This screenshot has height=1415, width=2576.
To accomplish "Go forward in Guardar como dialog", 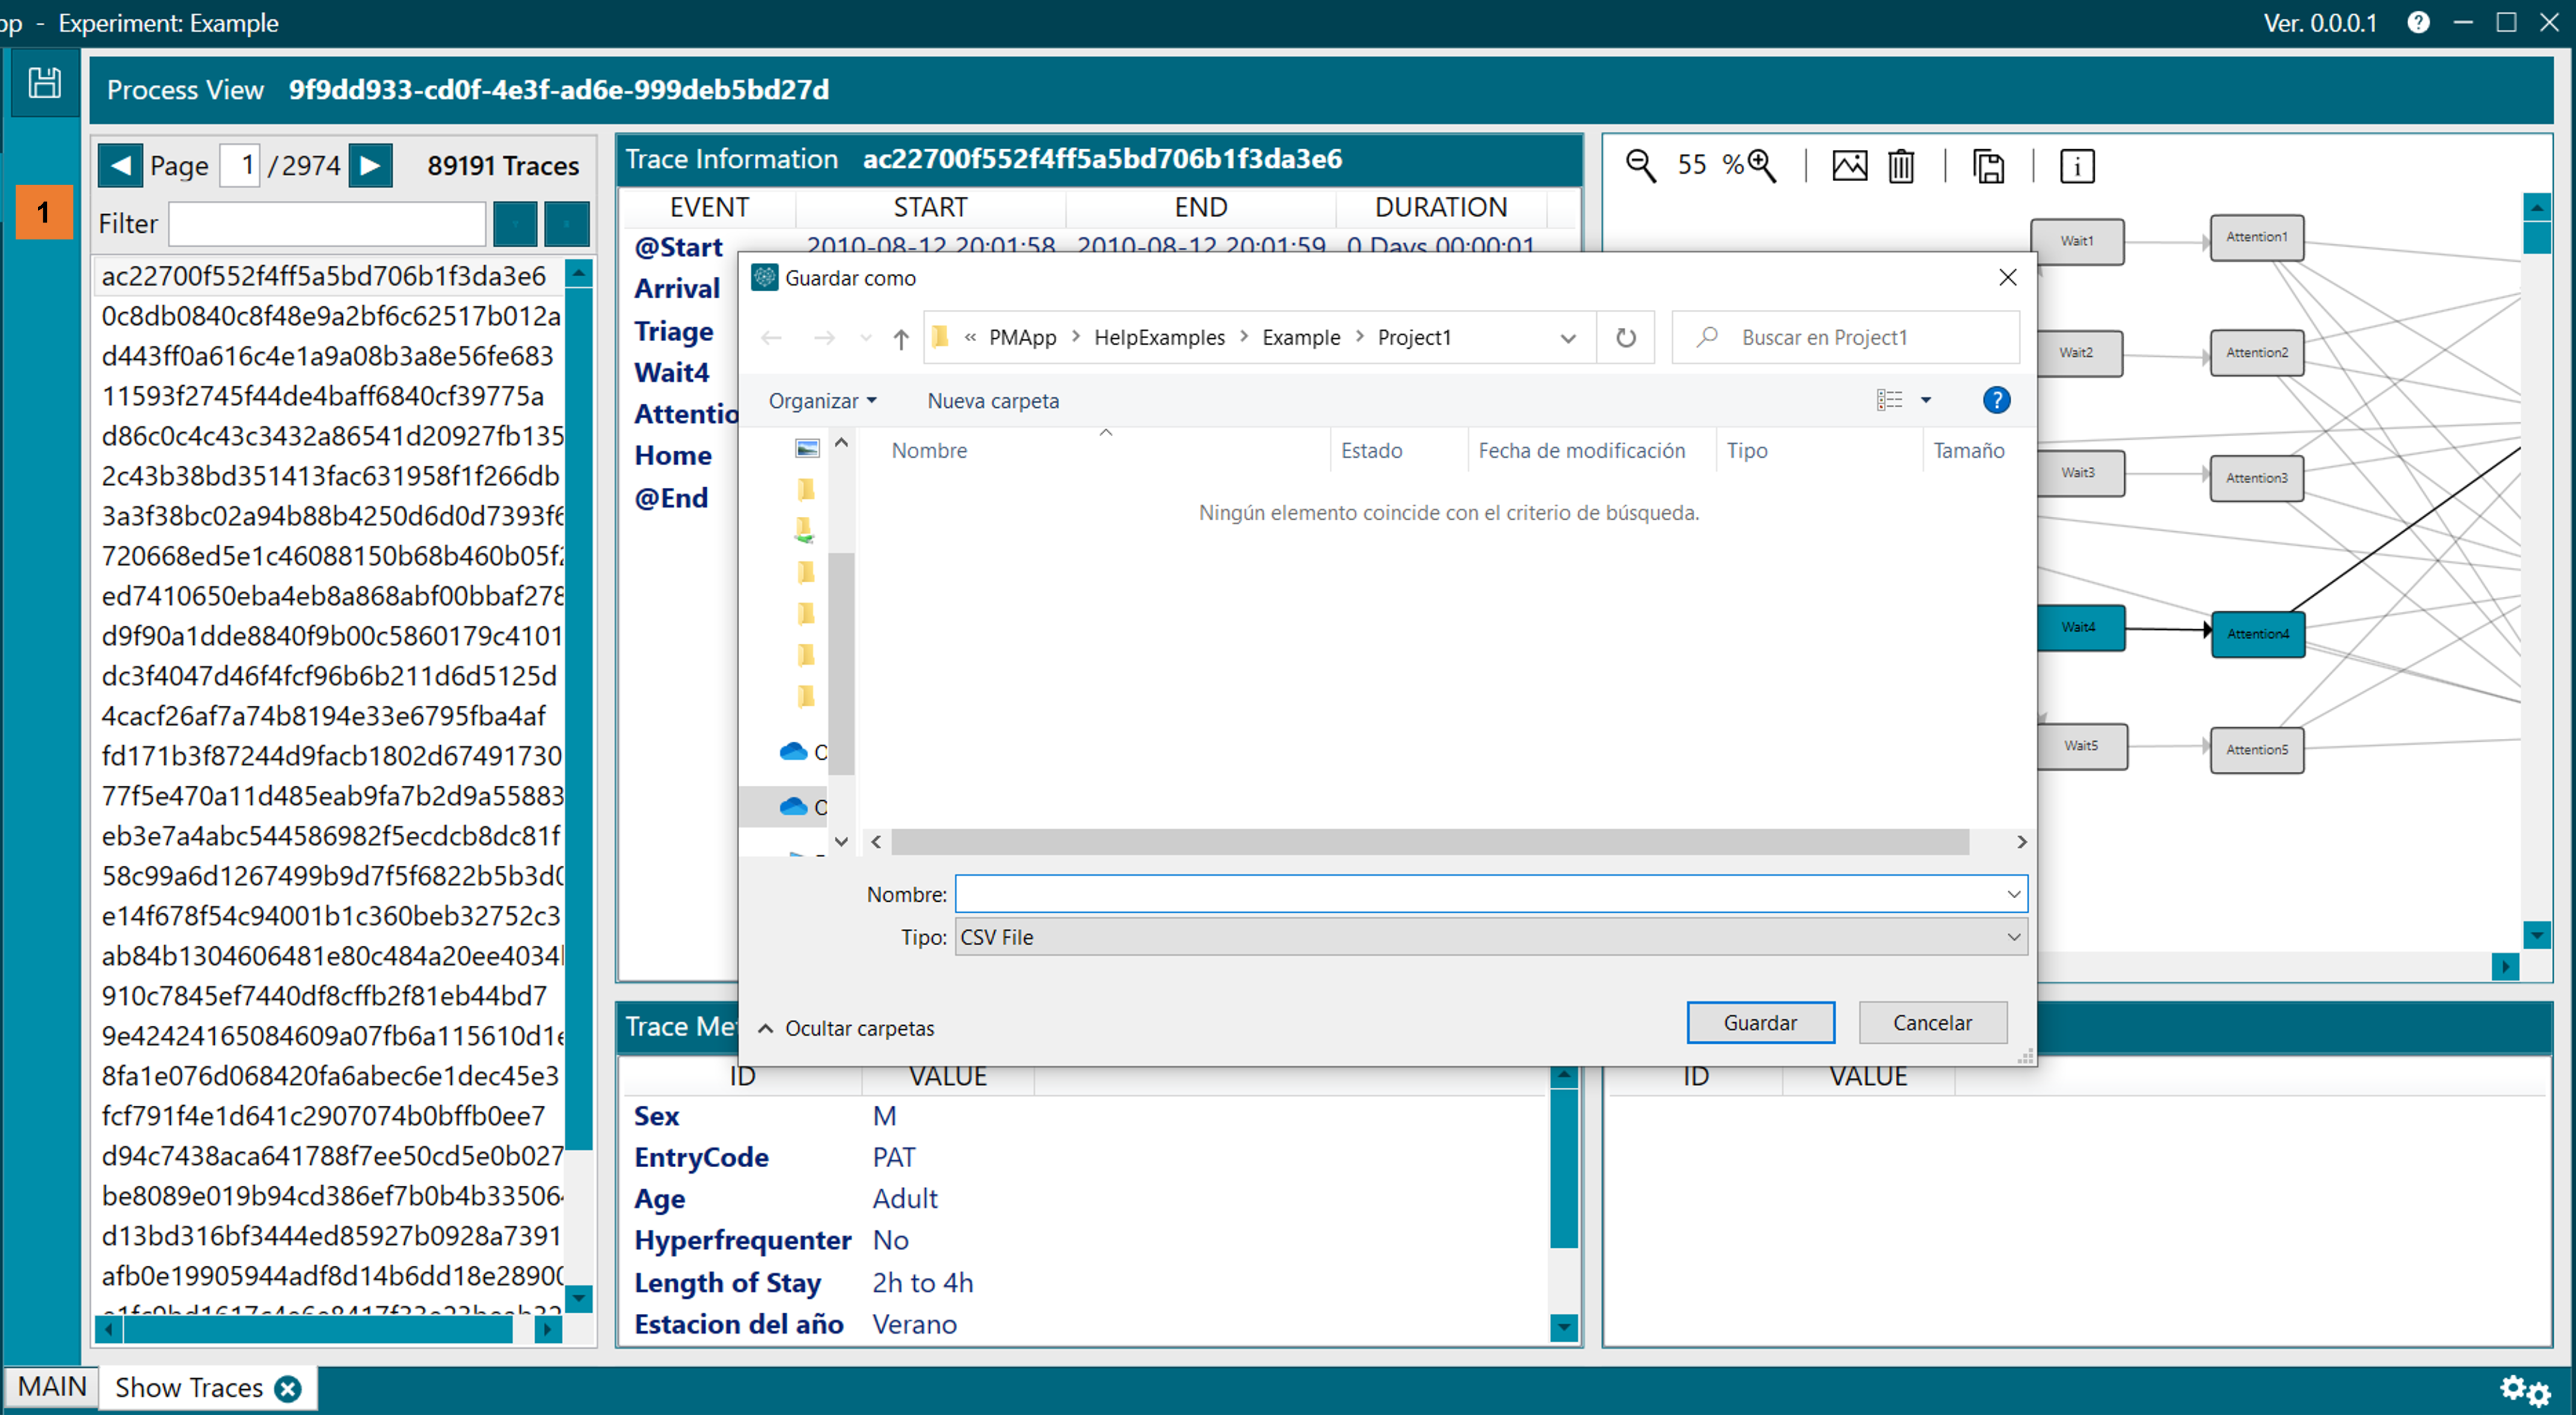I will (824, 338).
